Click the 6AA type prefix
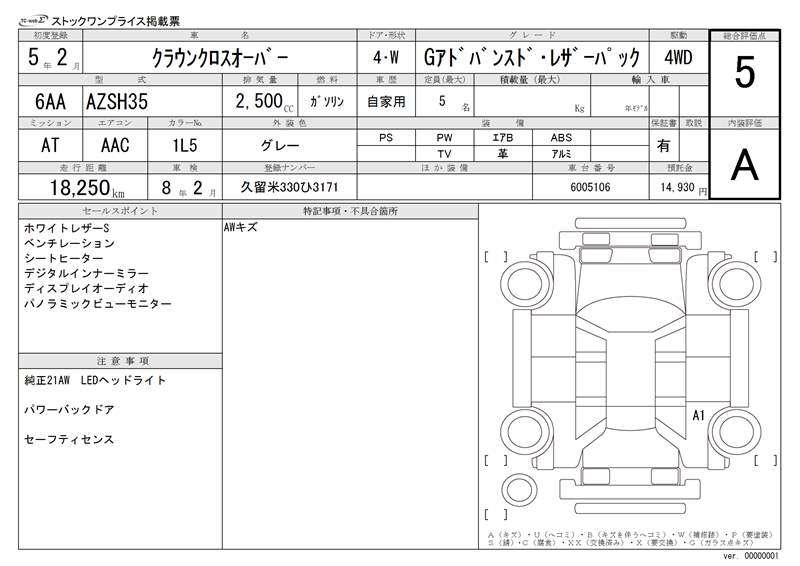The width and height of the screenshot is (800, 566). pos(51,102)
